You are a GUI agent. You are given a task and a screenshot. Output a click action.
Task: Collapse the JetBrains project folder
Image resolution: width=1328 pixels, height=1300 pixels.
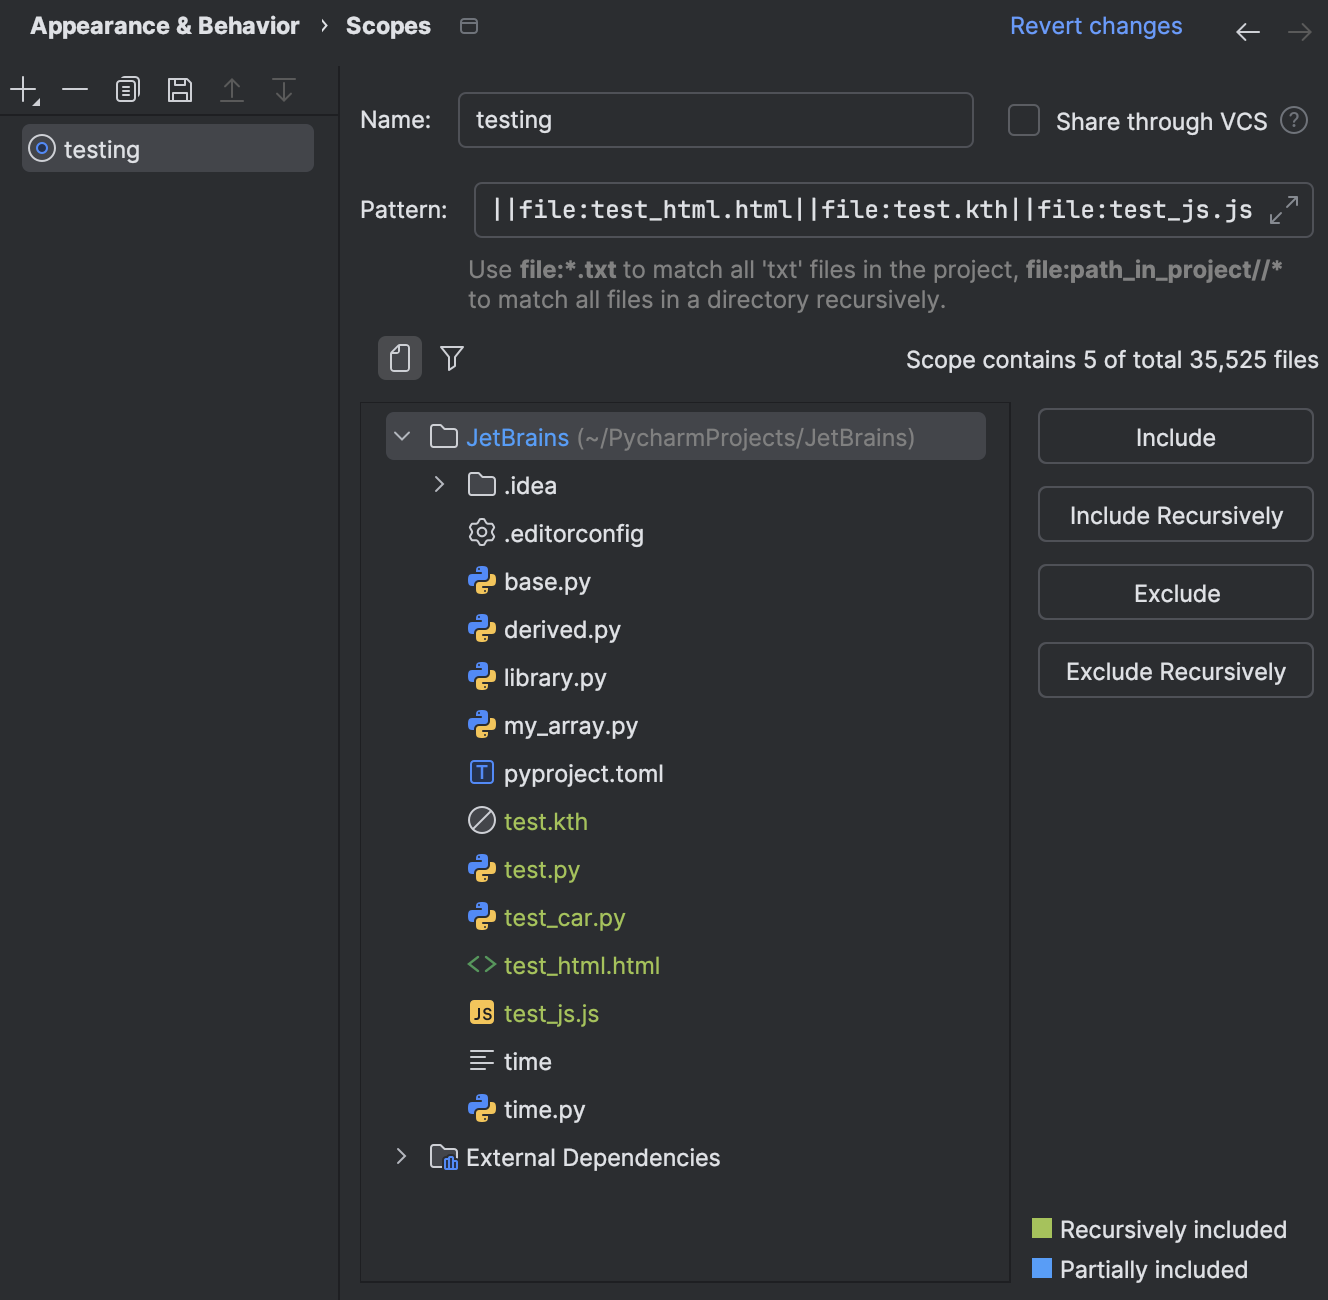(402, 436)
